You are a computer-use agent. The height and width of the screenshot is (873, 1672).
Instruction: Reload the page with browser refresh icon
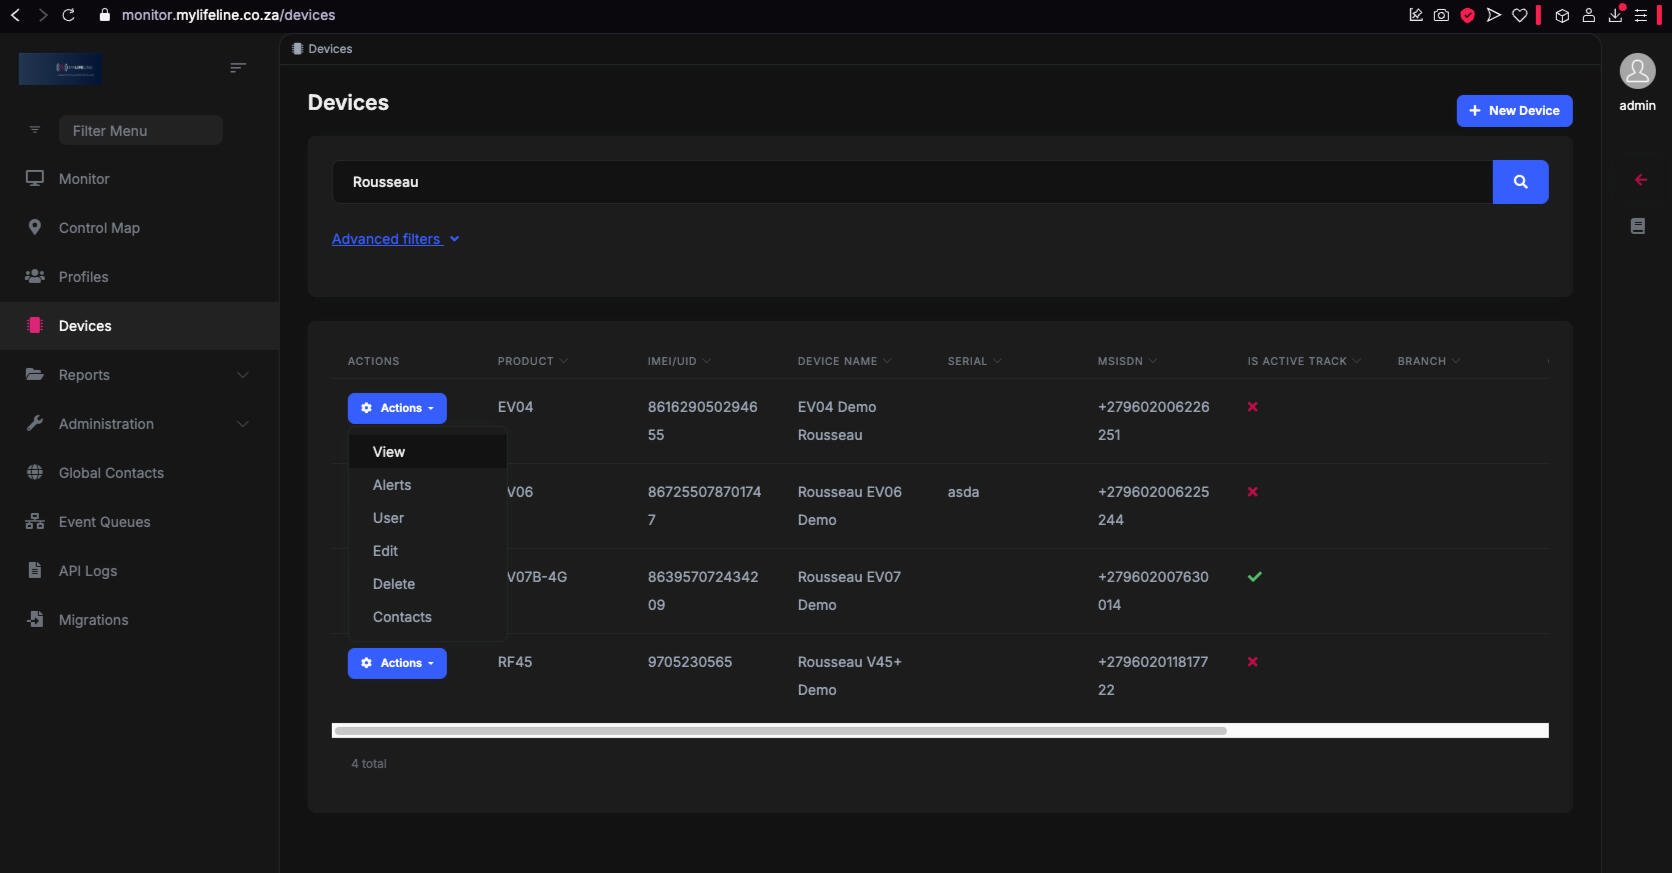(x=68, y=15)
